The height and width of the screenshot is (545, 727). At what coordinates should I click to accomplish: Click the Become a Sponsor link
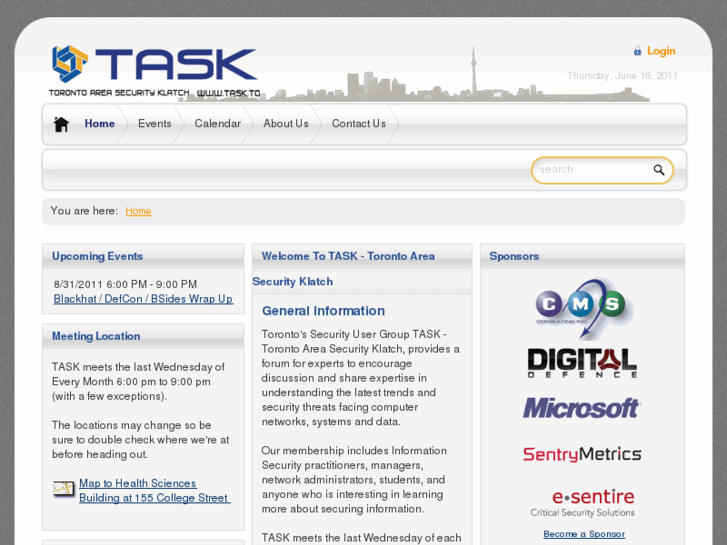(584, 534)
